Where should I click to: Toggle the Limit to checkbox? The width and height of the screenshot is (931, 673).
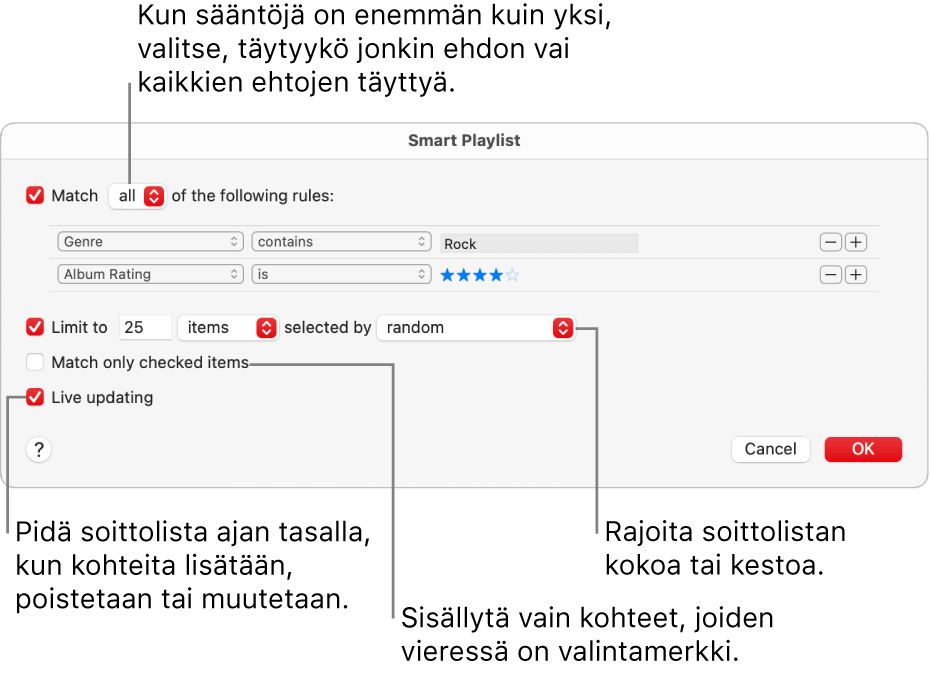35,327
